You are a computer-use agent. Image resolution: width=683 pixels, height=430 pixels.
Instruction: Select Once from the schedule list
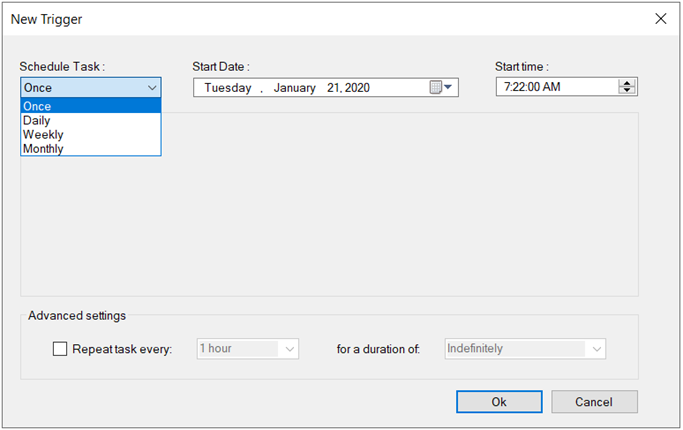pyautogui.click(x=91, y=106)
